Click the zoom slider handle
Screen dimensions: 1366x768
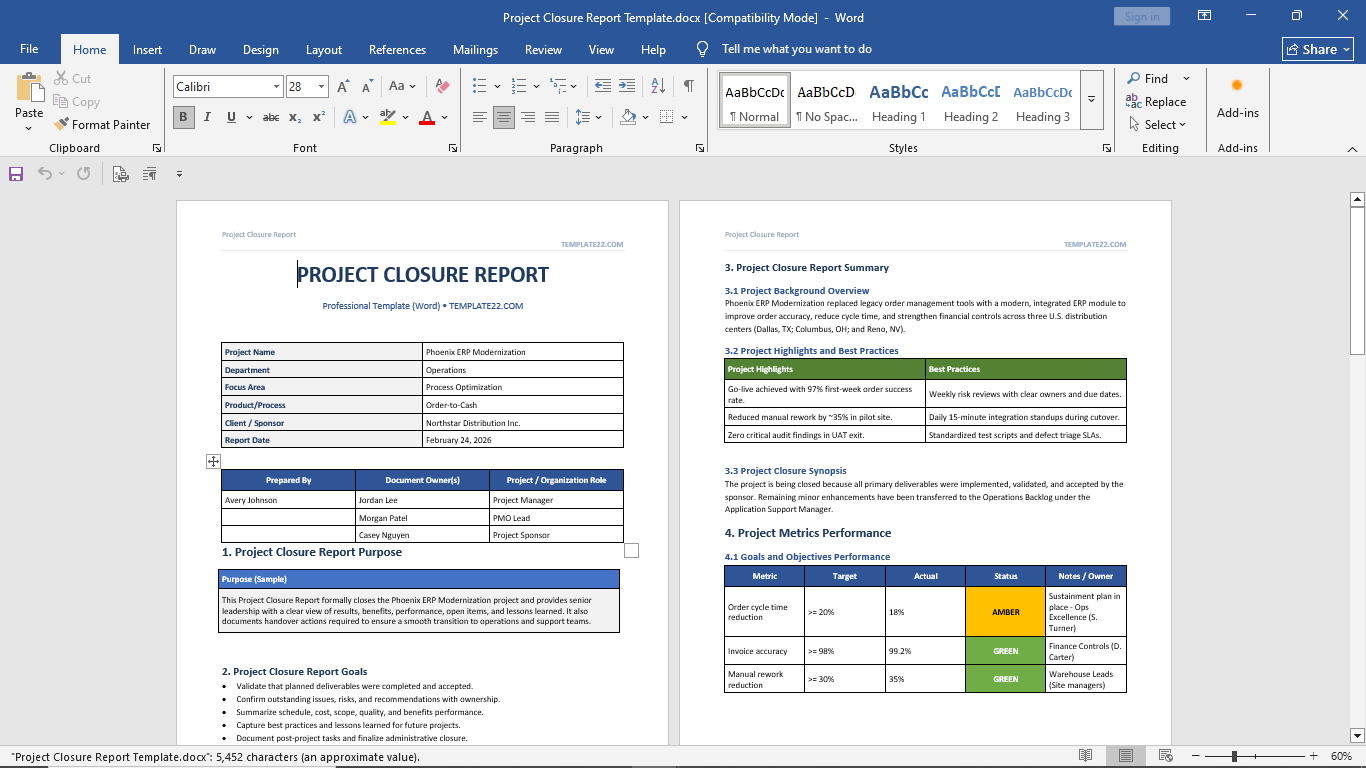pos(1235,757)
